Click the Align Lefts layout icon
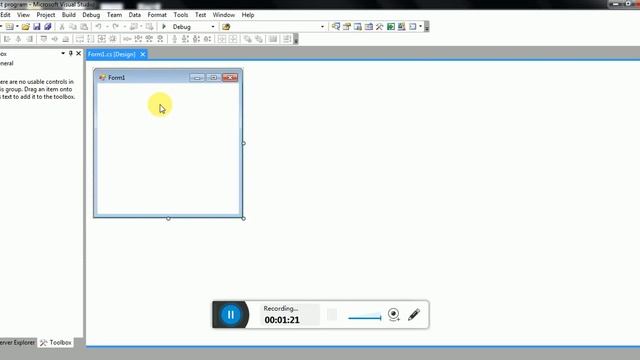 point(7,39)
